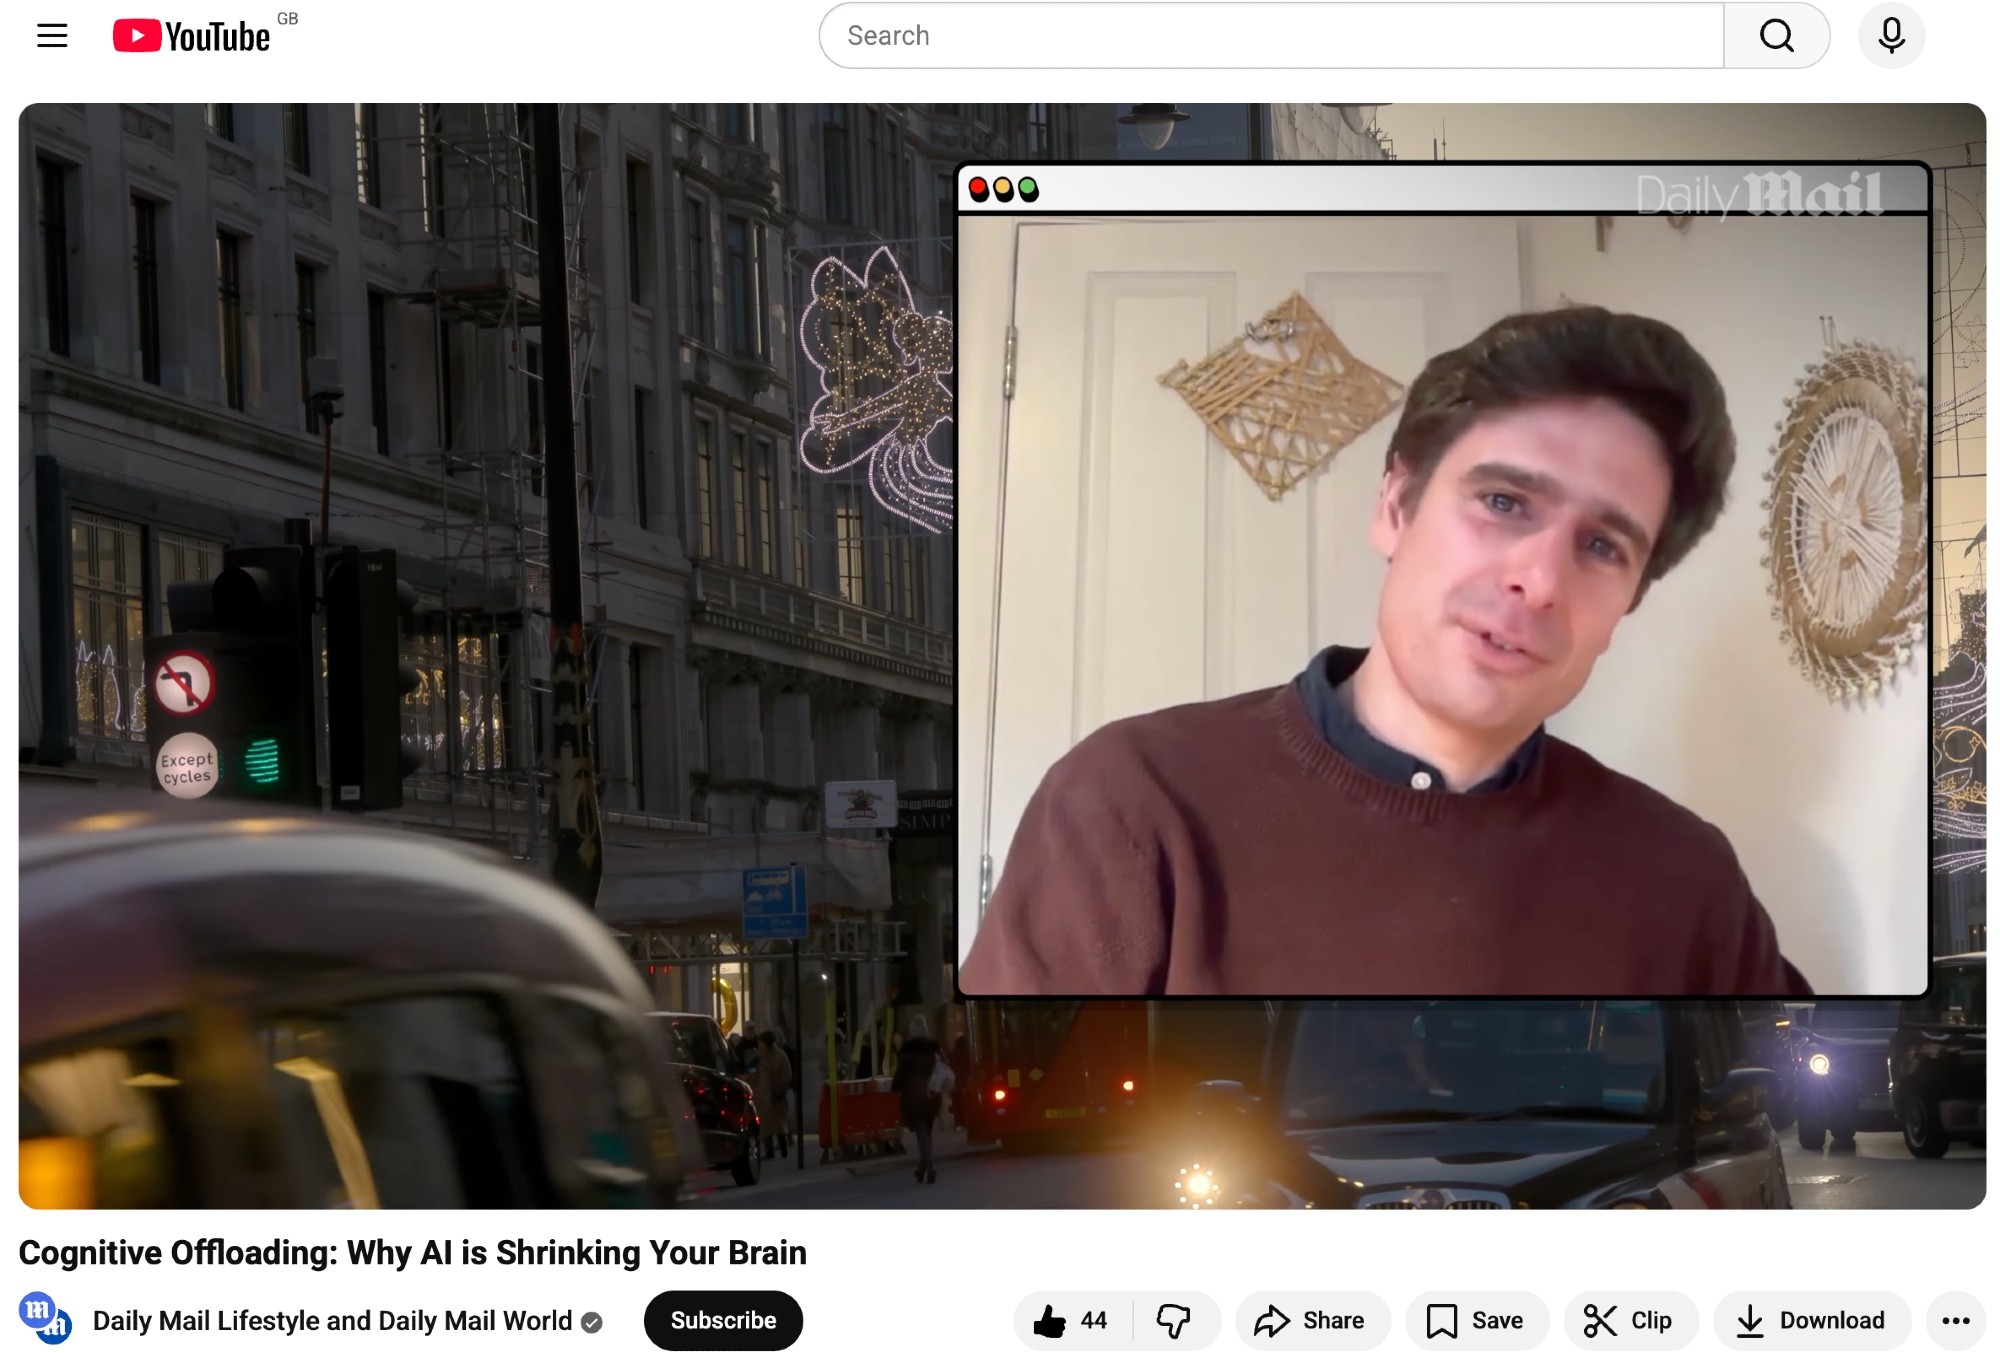Click the search magnifier button

pos(1776,36)
